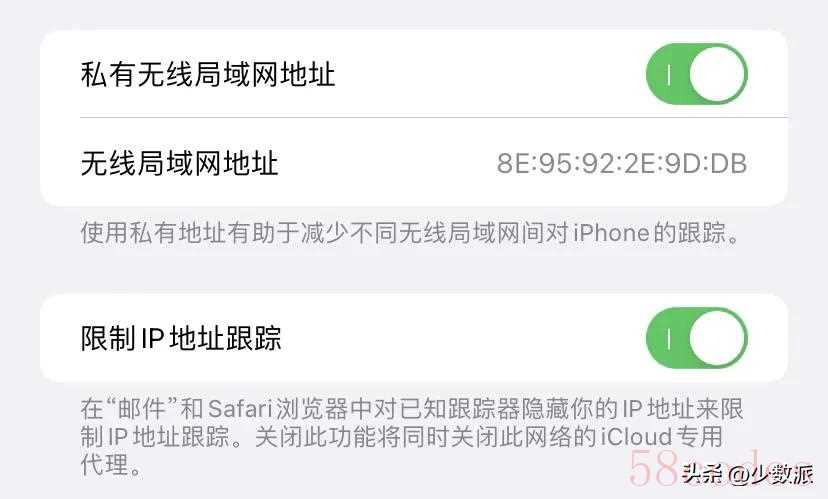
Task: Click the word Safari in the tracking description
Action: (x=240, y=409)
